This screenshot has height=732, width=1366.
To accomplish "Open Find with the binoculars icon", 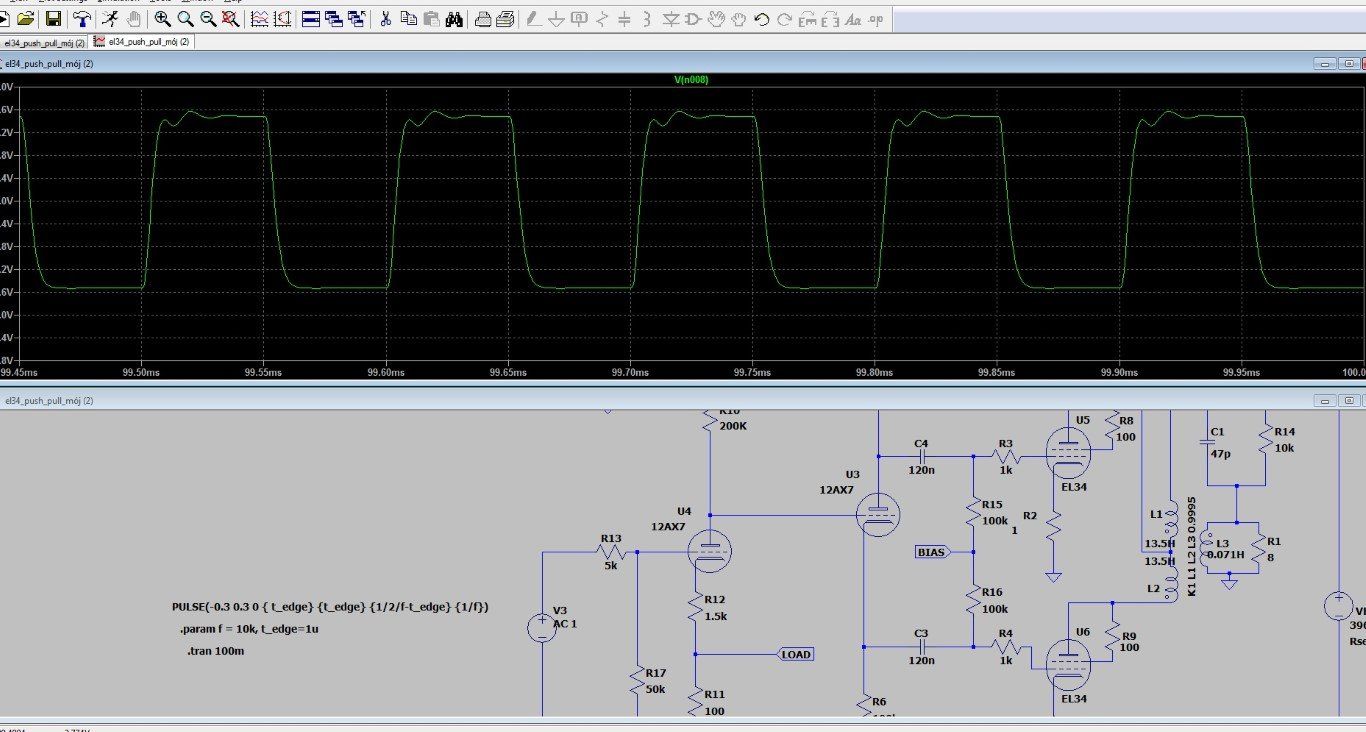I will click(453, 19).
